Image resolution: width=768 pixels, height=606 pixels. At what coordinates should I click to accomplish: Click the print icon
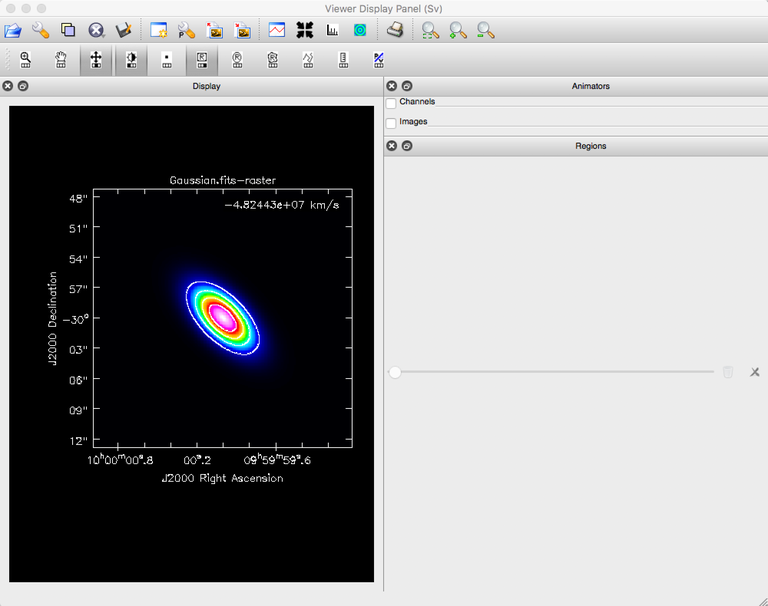coord(395,30)
